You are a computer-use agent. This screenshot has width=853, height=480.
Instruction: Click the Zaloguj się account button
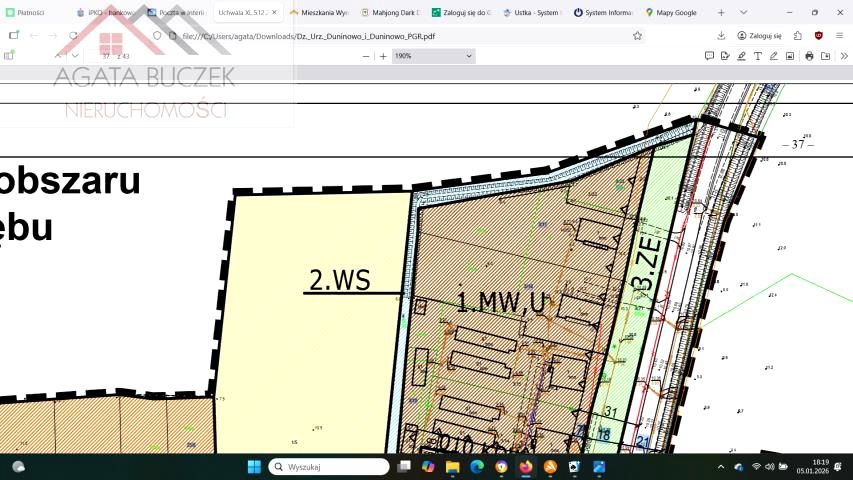[760, 35]
